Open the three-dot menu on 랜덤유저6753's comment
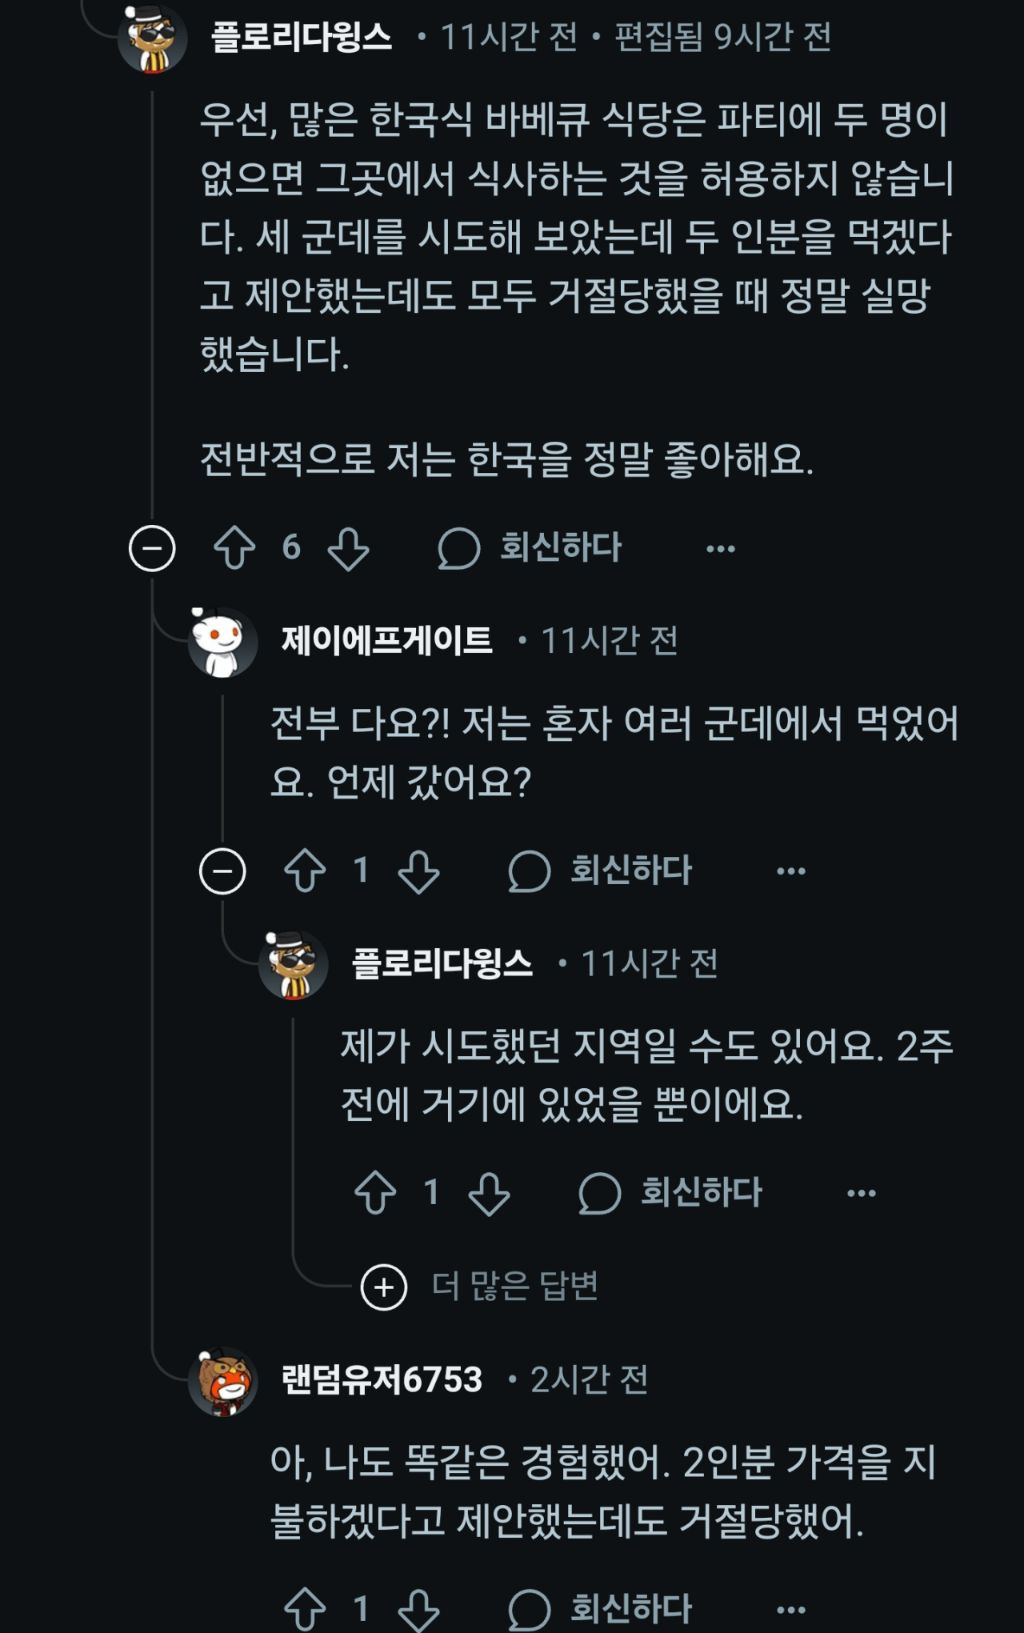Viewport: 1024px width, 1633px height. coord(789,1605)
